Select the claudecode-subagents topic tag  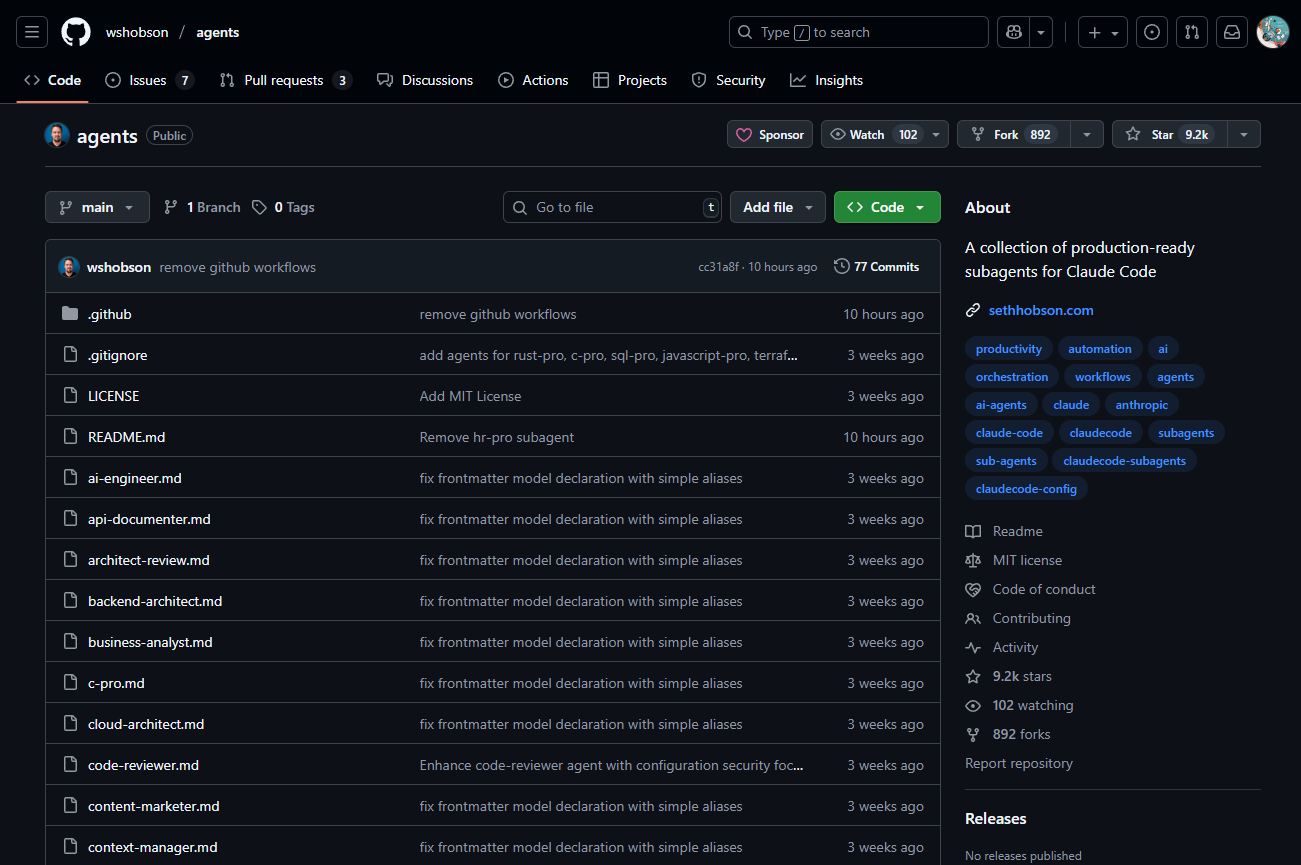pos(1124,461)
